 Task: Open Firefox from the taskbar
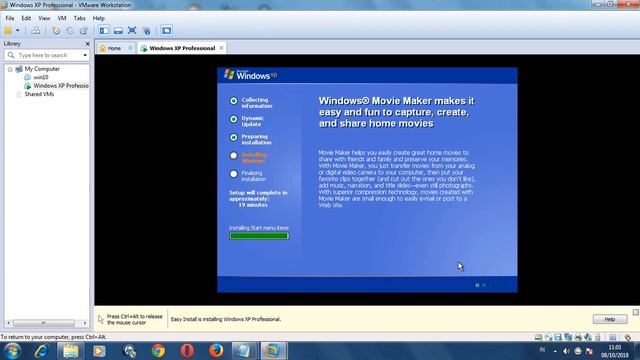click(x=216, y=351)
